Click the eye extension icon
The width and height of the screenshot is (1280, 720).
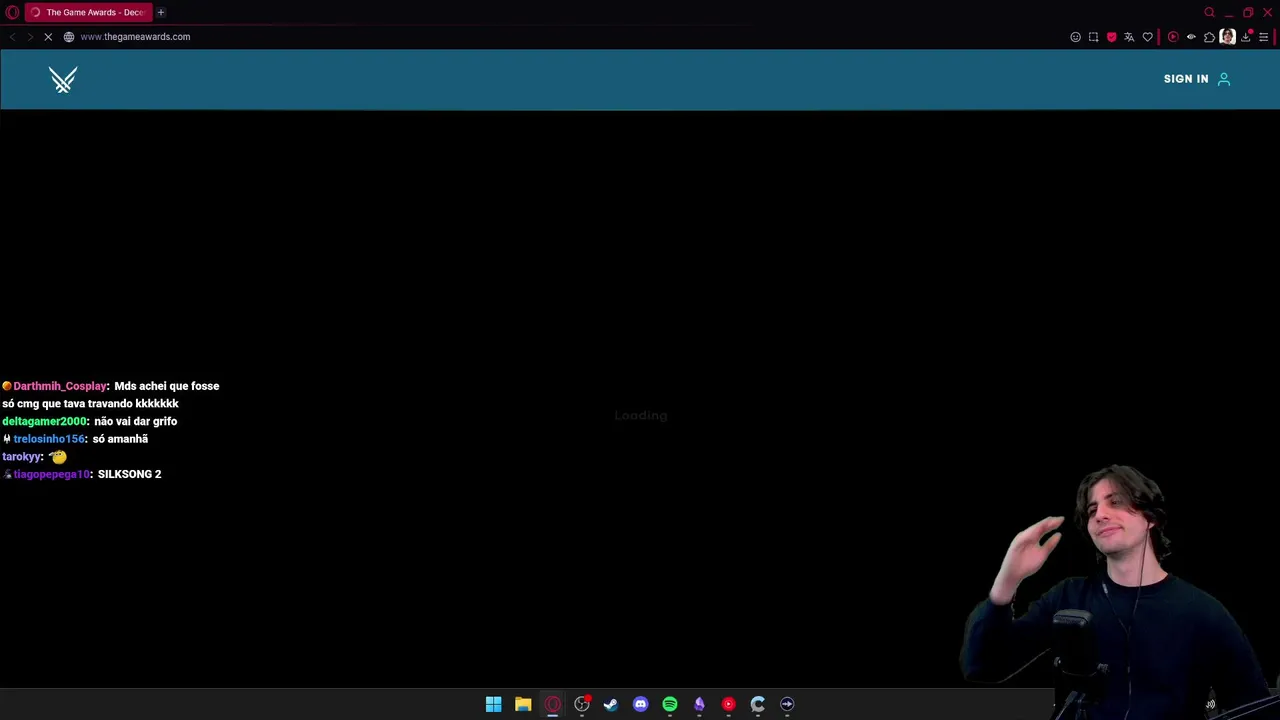coord(1191,37)
